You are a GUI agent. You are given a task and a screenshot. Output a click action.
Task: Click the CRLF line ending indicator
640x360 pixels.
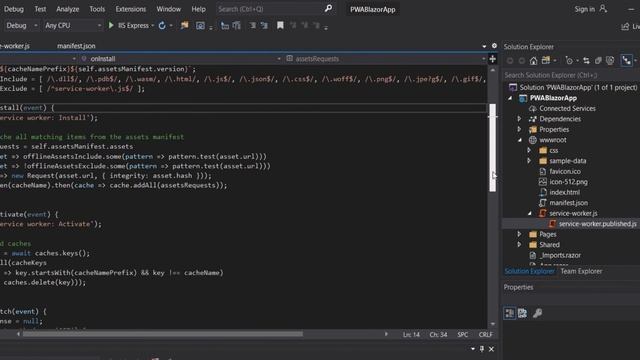click(x=485, y=334)
